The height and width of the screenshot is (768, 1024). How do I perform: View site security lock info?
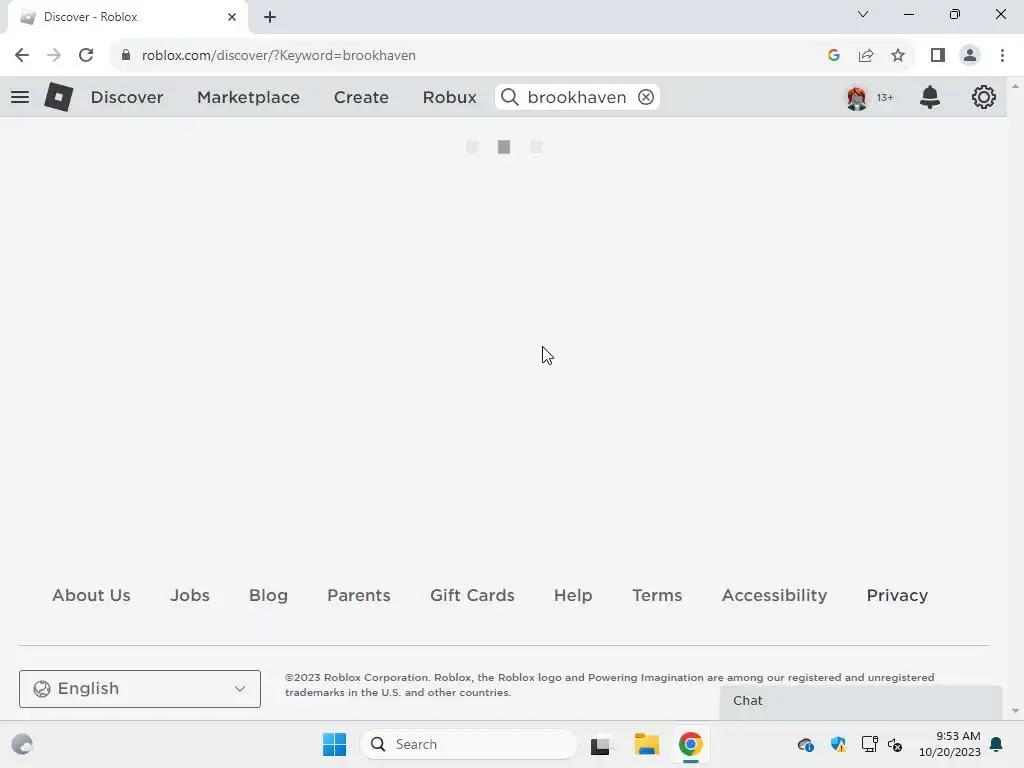126,55
